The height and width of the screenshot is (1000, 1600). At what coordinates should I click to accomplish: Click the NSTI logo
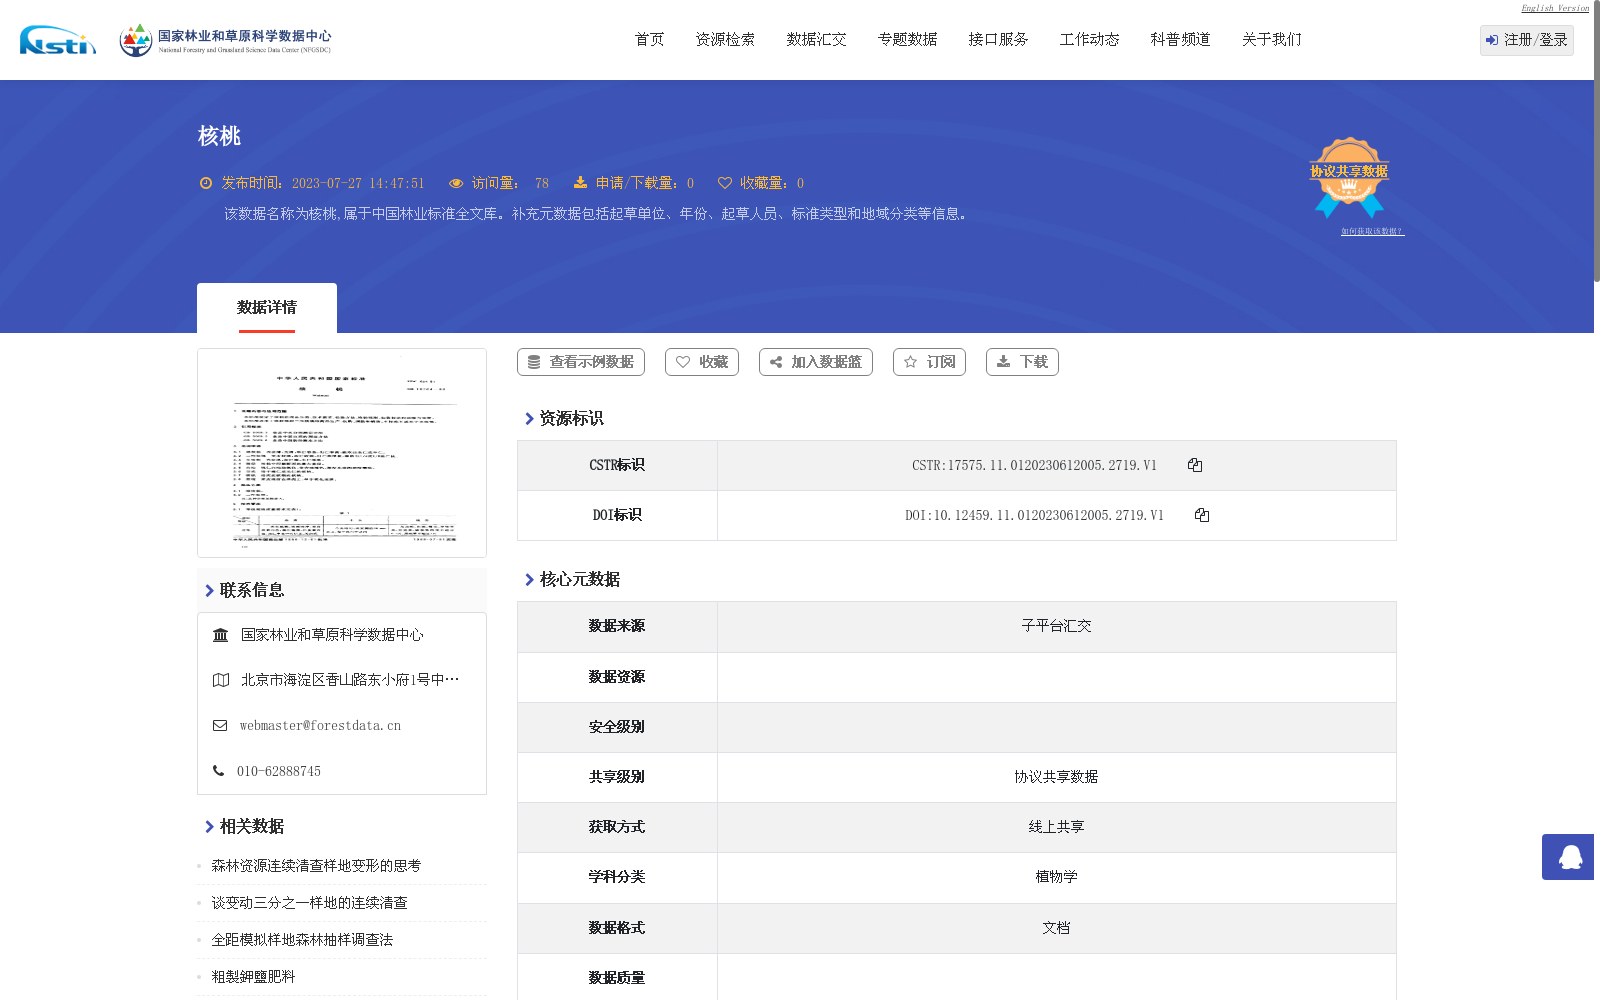58,40
